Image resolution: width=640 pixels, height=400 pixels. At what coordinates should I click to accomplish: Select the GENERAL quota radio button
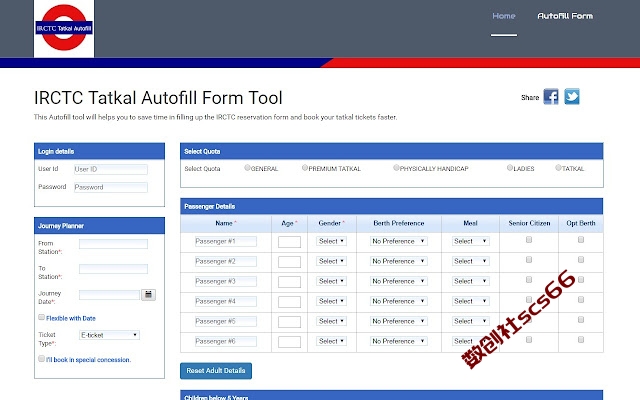point(247,167)
